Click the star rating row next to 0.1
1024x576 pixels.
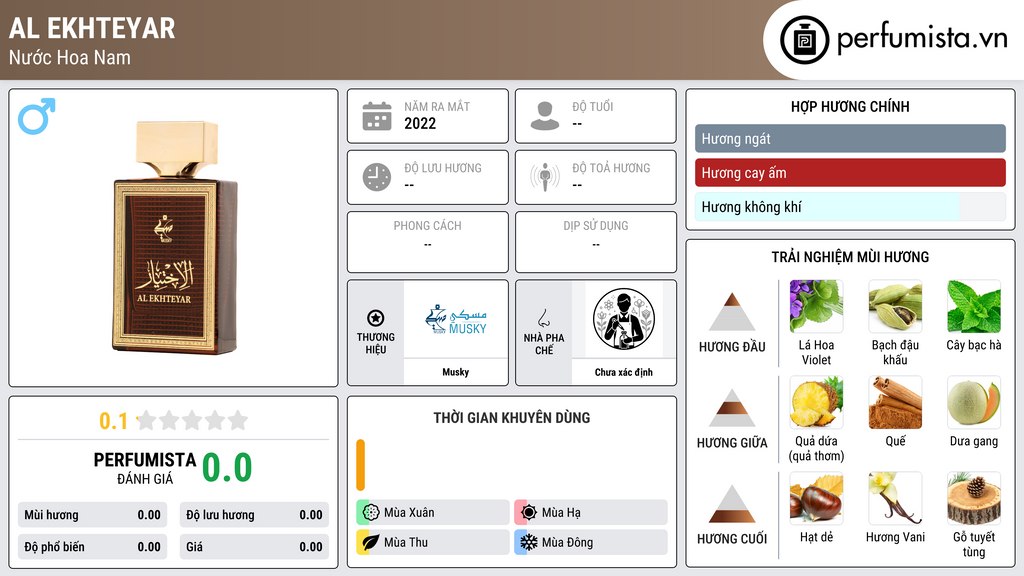(192, 421)
